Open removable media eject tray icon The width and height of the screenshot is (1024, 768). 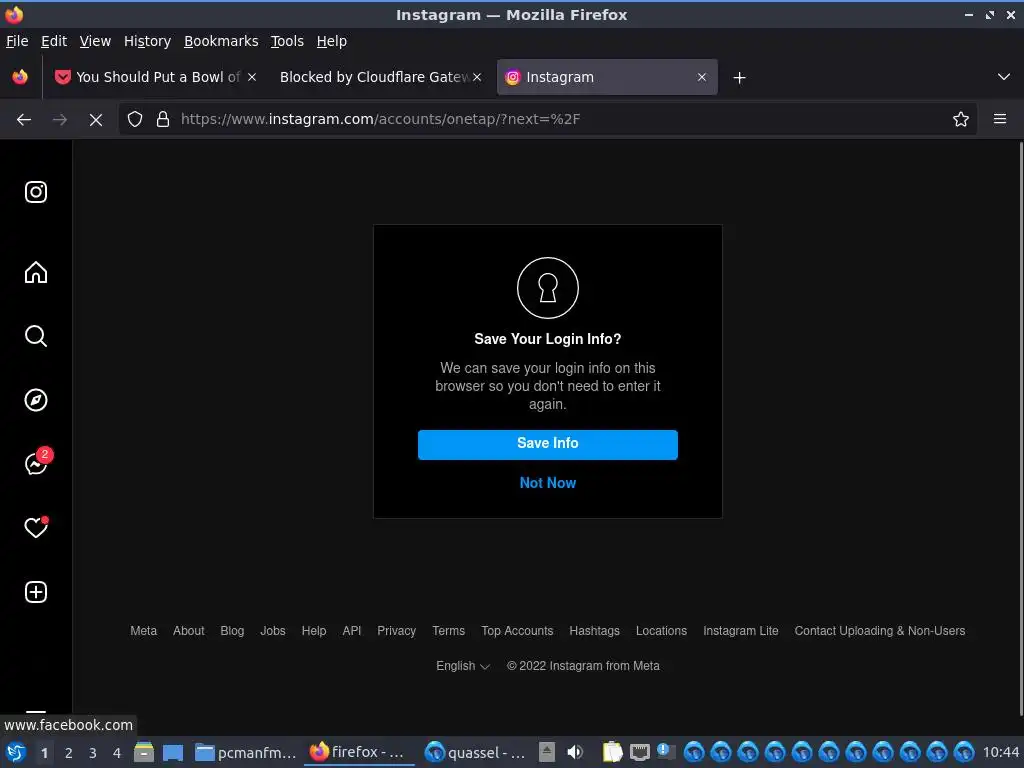point(547,752)
